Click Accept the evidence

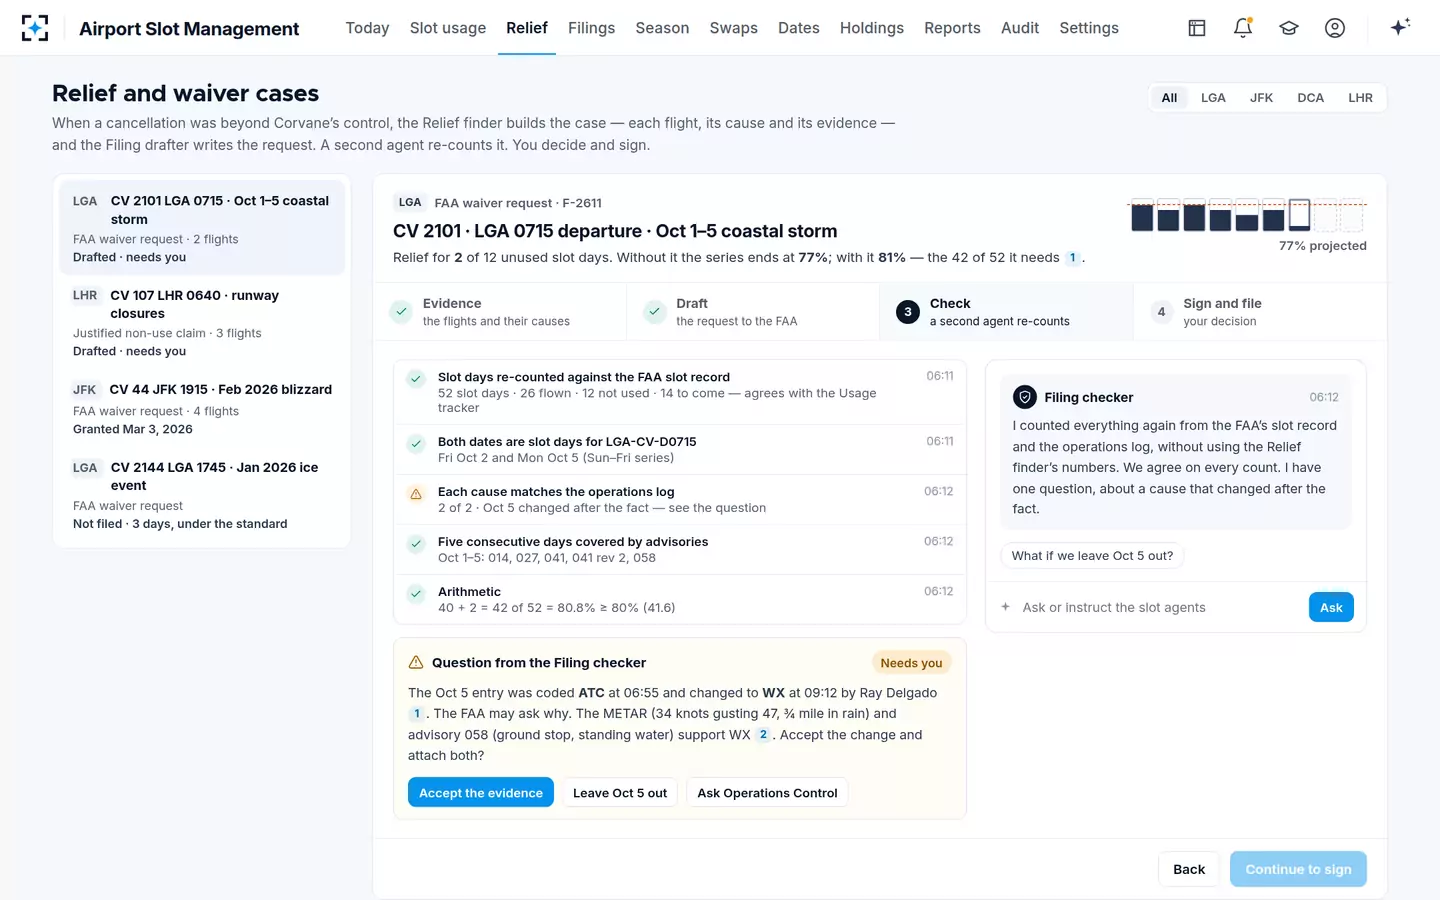pyautogui.click(x=481, y=793)
